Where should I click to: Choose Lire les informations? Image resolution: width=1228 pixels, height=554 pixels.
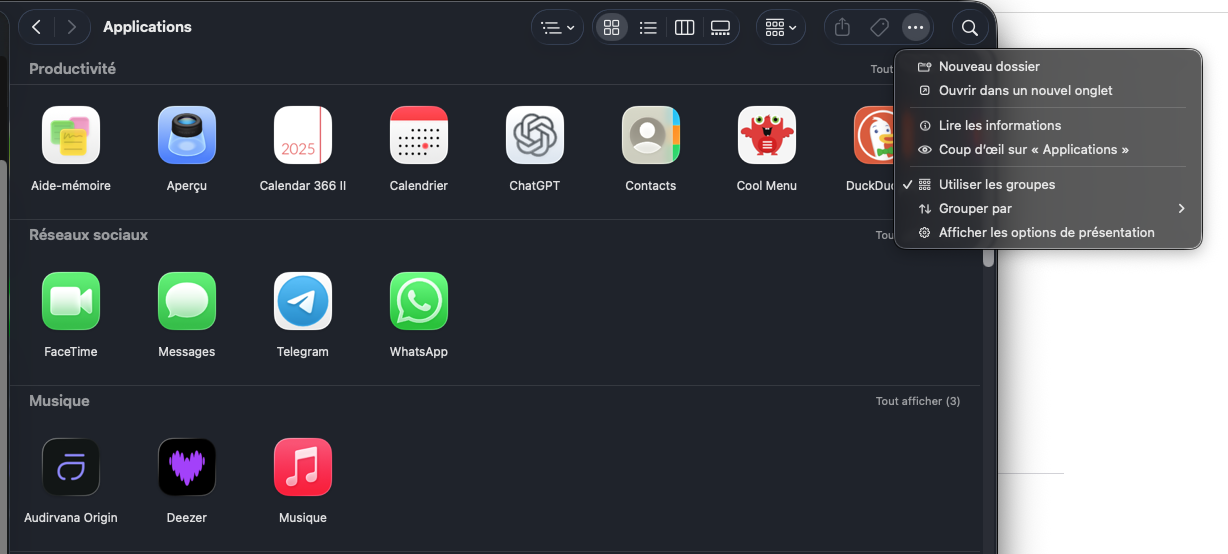click(x=1050, y=125)
